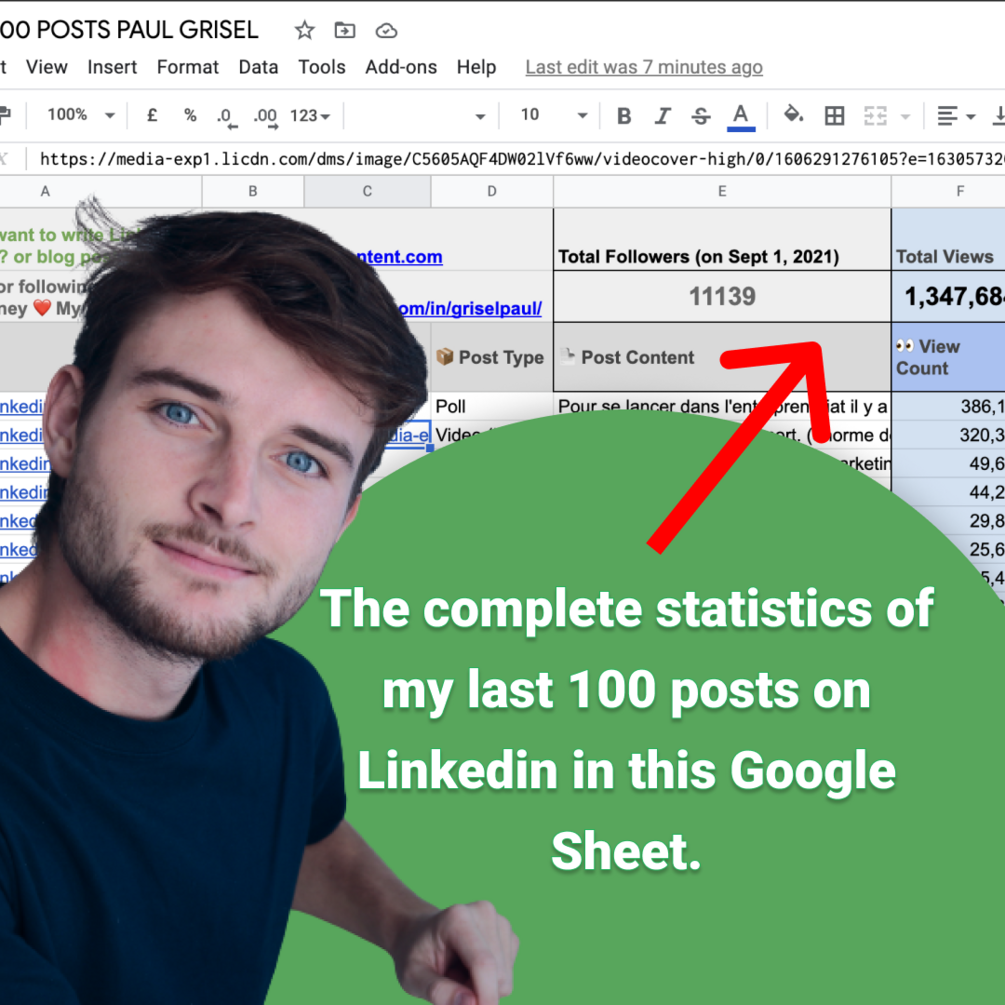Select column F header
The height and width of the screenshot is (1005, 1005).
click(949, 191)
